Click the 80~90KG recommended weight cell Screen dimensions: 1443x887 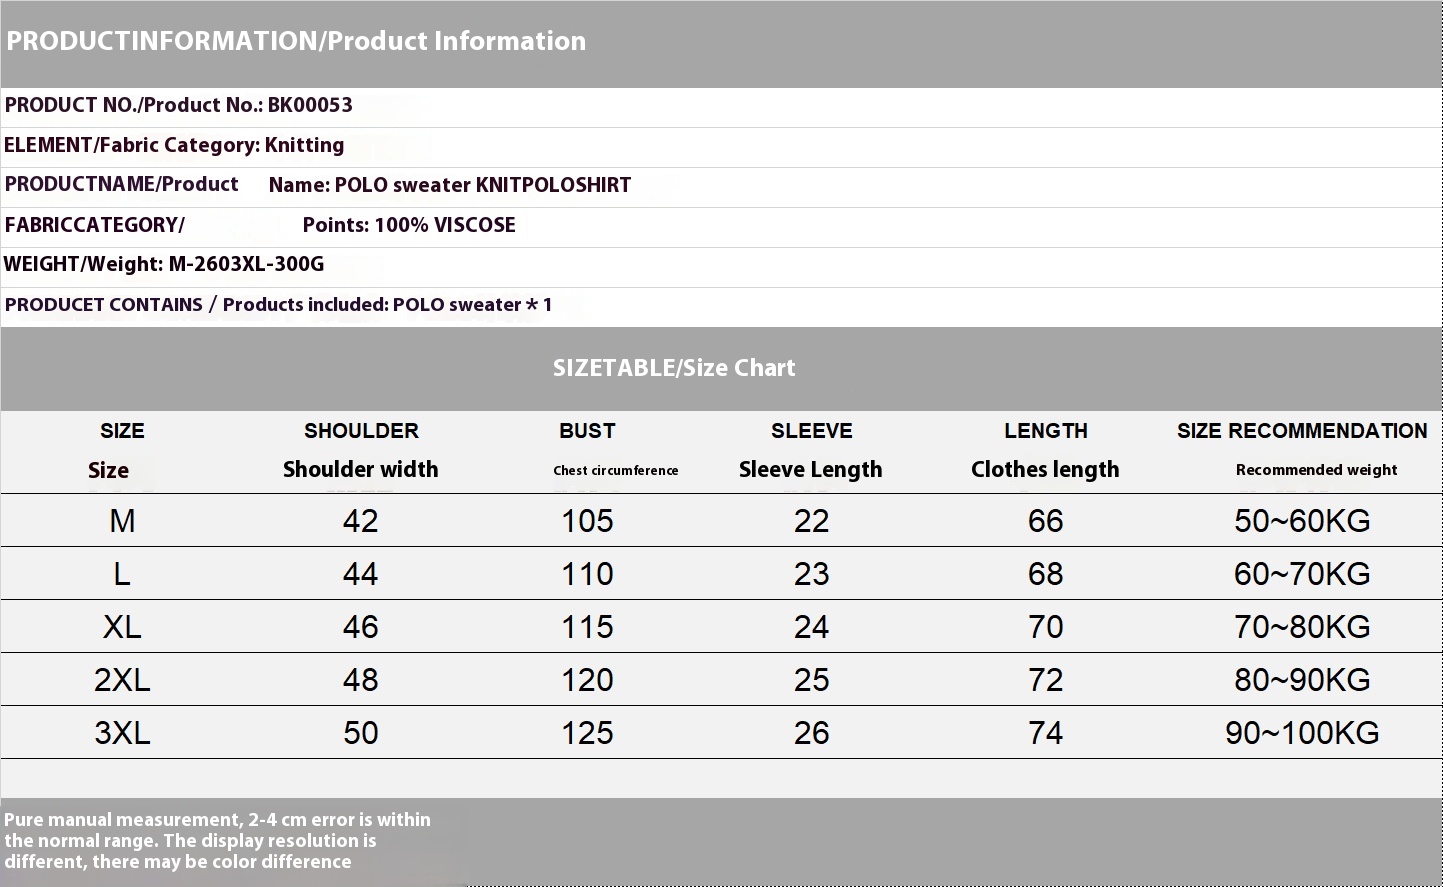[x=1302, y=680]
